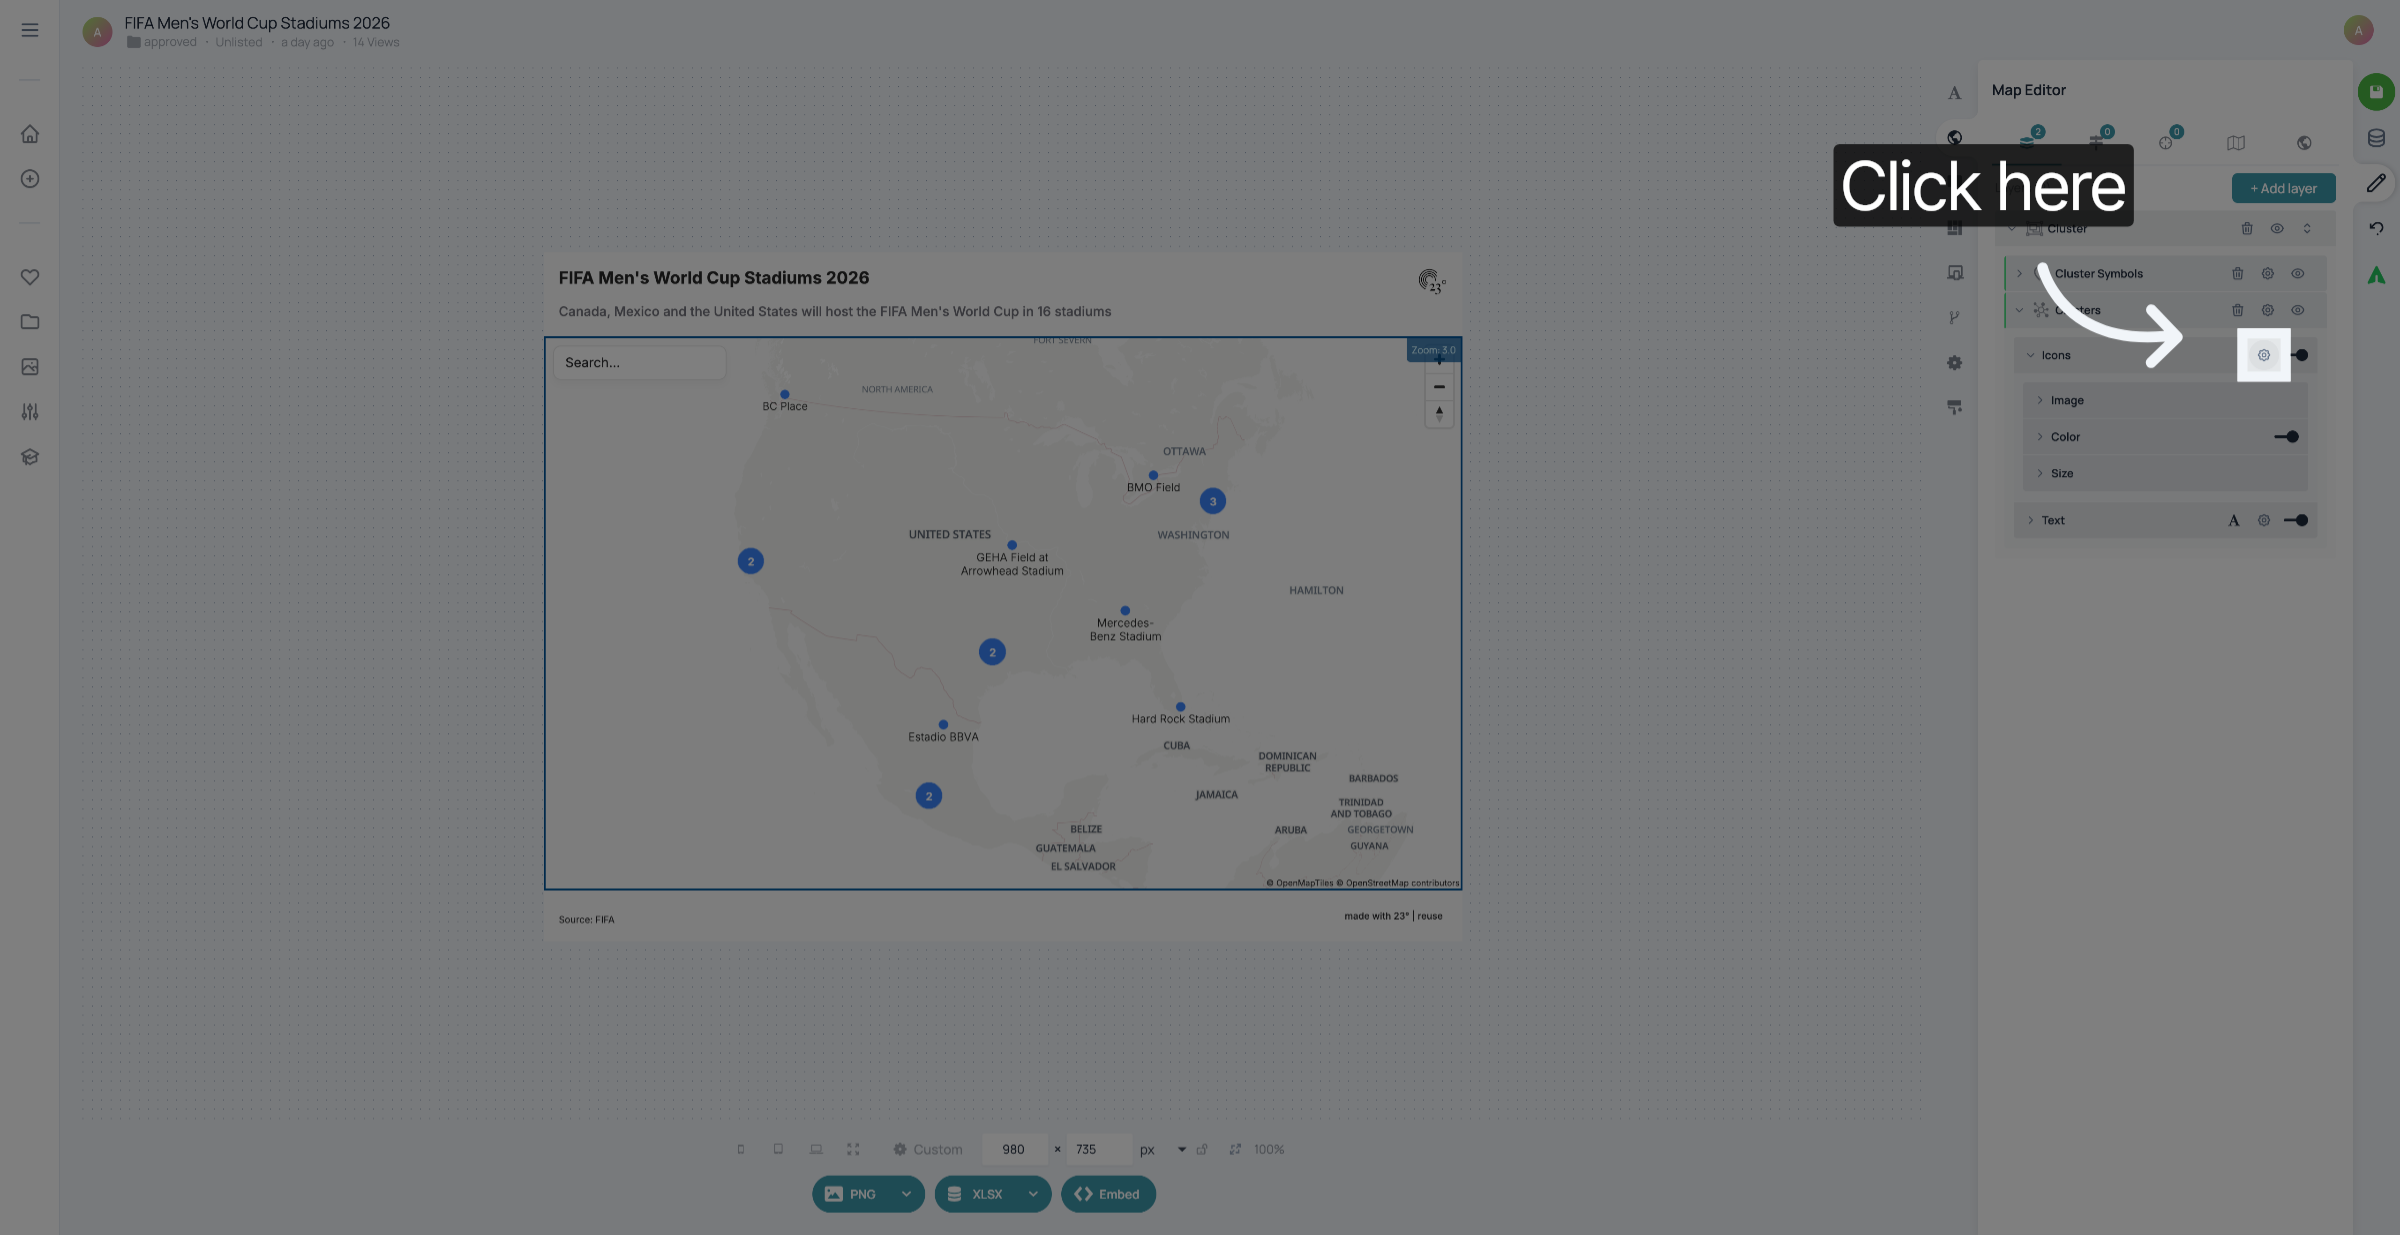The height and width of the screenshot is (1235, 2400).
Task: Switch to the folded map tab
Action: tap(2236, 143)
